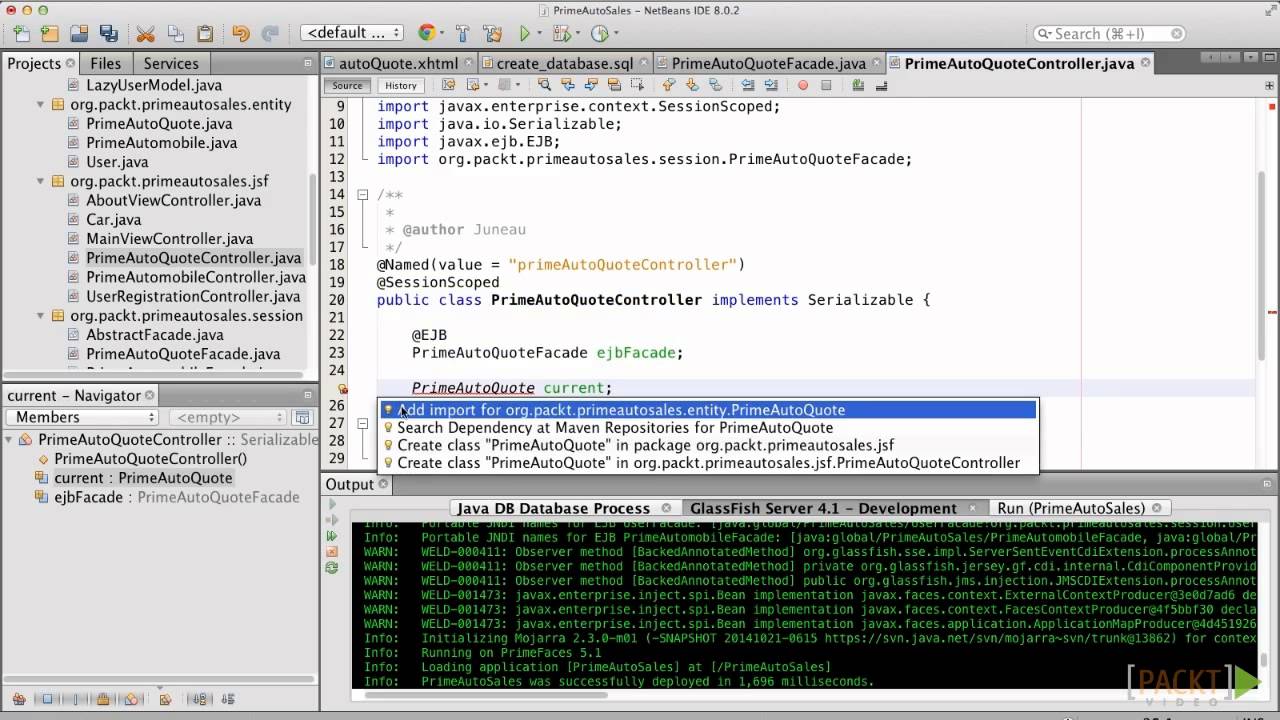Click the Open Project toolbar icon
The width and height of the screenshot is (1280, 720).
click(79, 34)
